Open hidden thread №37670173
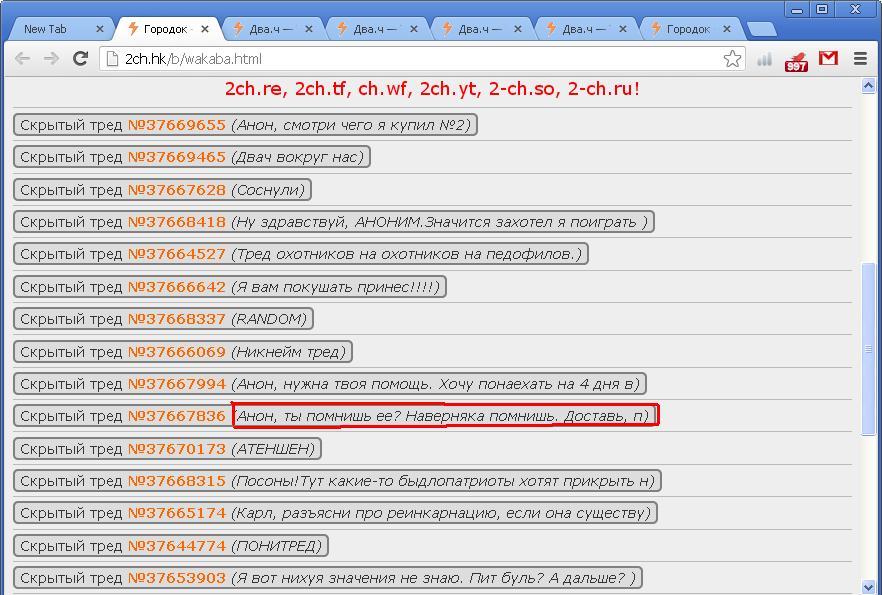The height and width of the screenshot is (595, 882). point(176,449)
